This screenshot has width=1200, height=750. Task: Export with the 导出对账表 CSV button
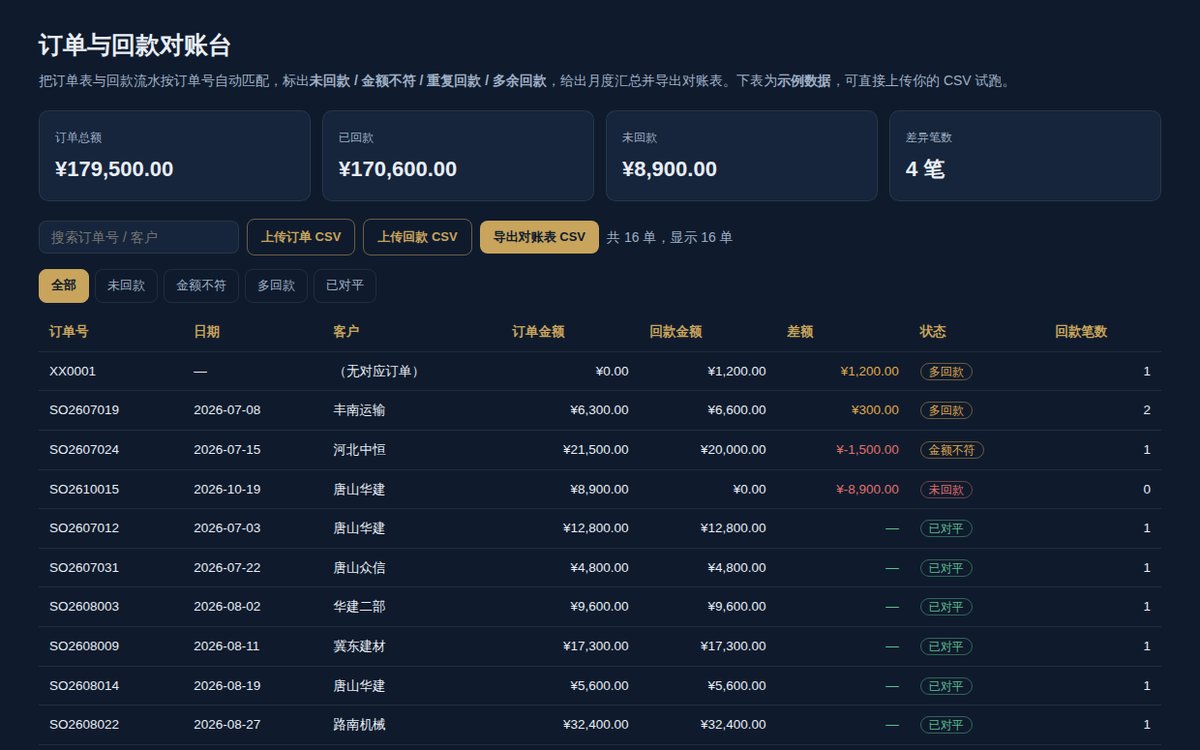(539, 237)
